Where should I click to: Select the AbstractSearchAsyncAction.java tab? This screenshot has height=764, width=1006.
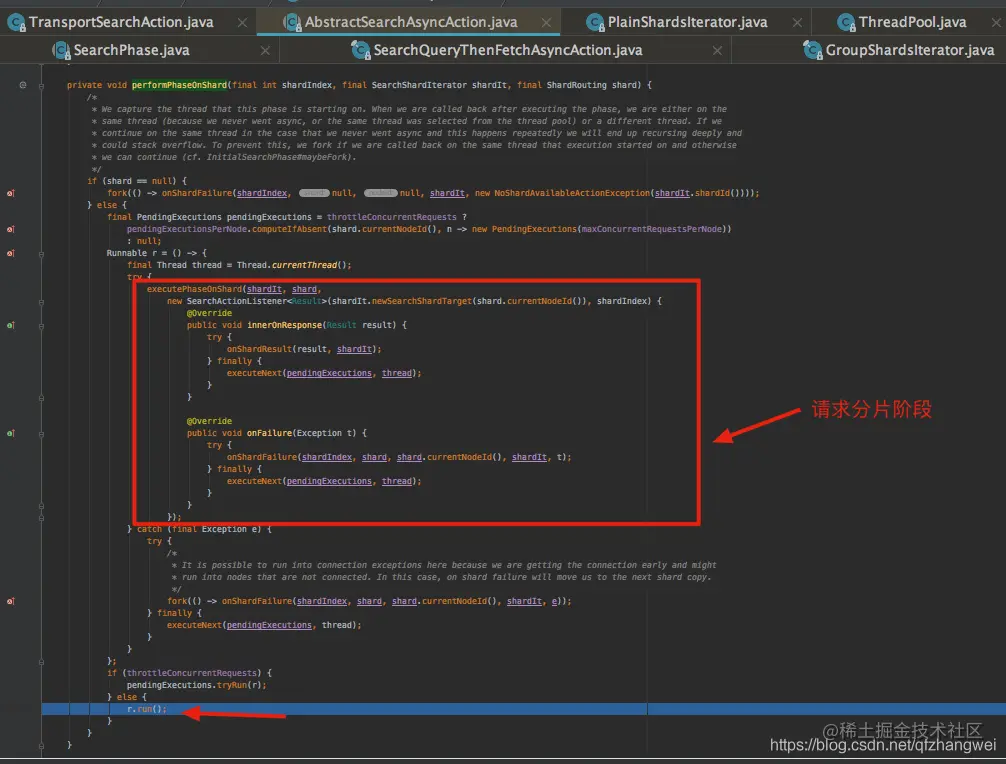tap(411, 22)
